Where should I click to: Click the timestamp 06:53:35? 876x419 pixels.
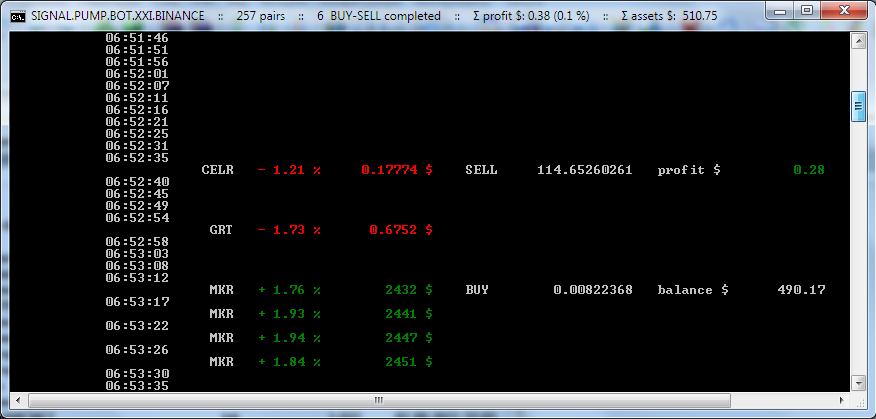[x=137, y=385]
